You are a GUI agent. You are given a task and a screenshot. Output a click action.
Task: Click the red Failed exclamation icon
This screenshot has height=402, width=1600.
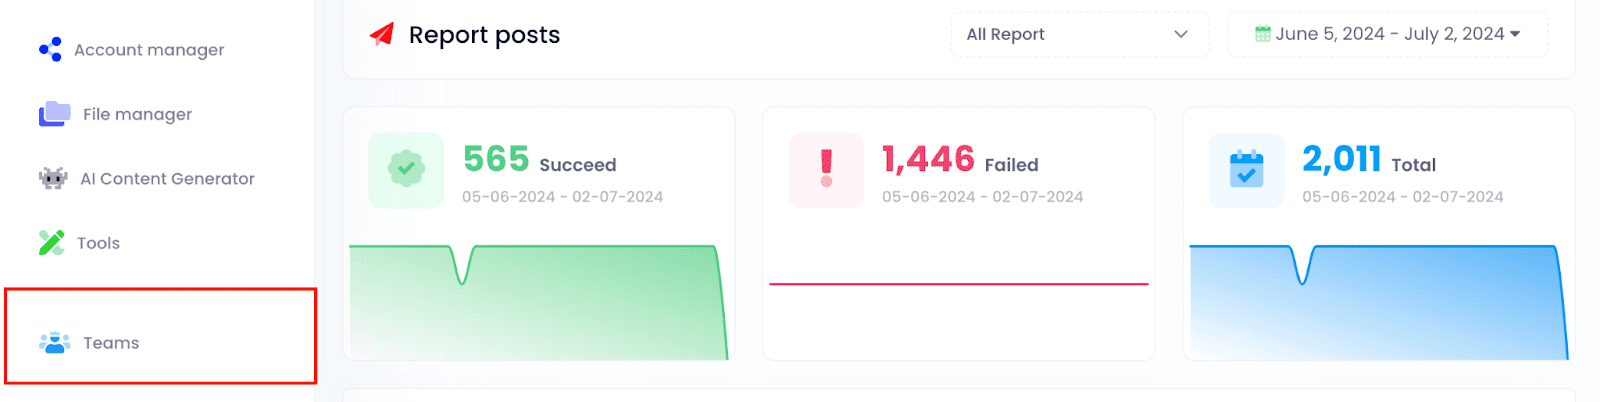tap(826, 170)
